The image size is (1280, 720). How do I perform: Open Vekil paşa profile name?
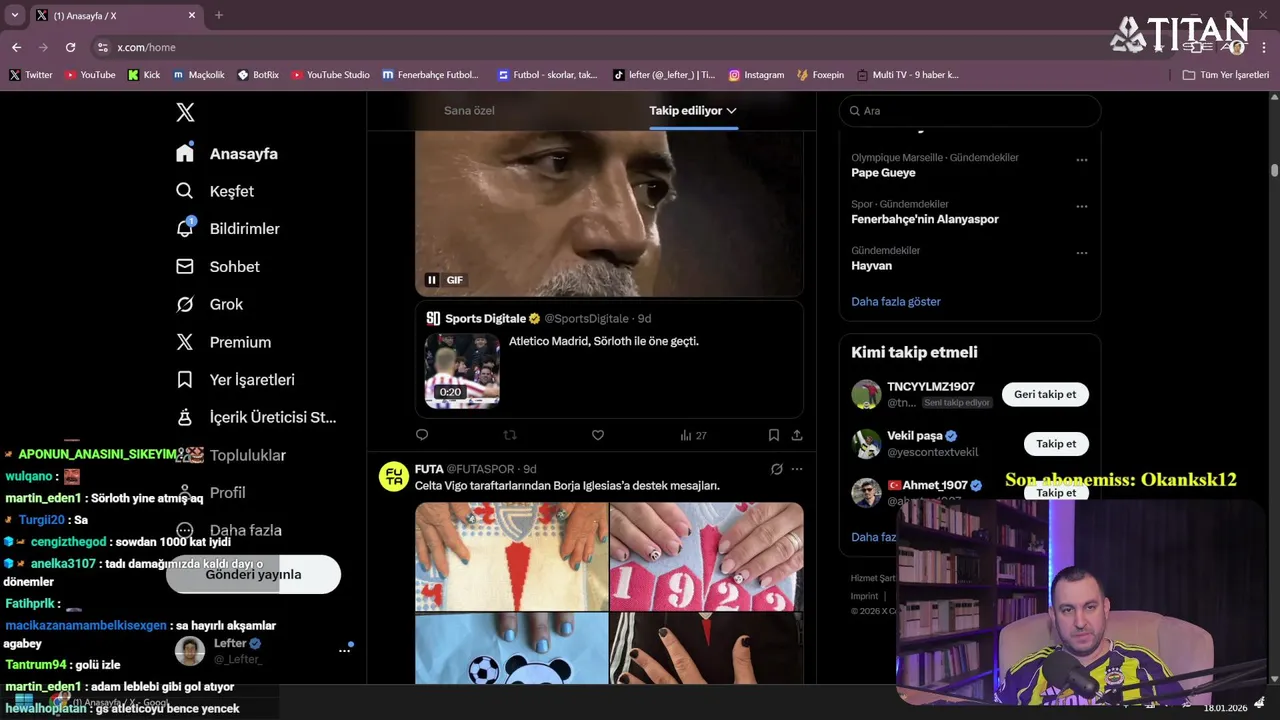coord(915,436)
